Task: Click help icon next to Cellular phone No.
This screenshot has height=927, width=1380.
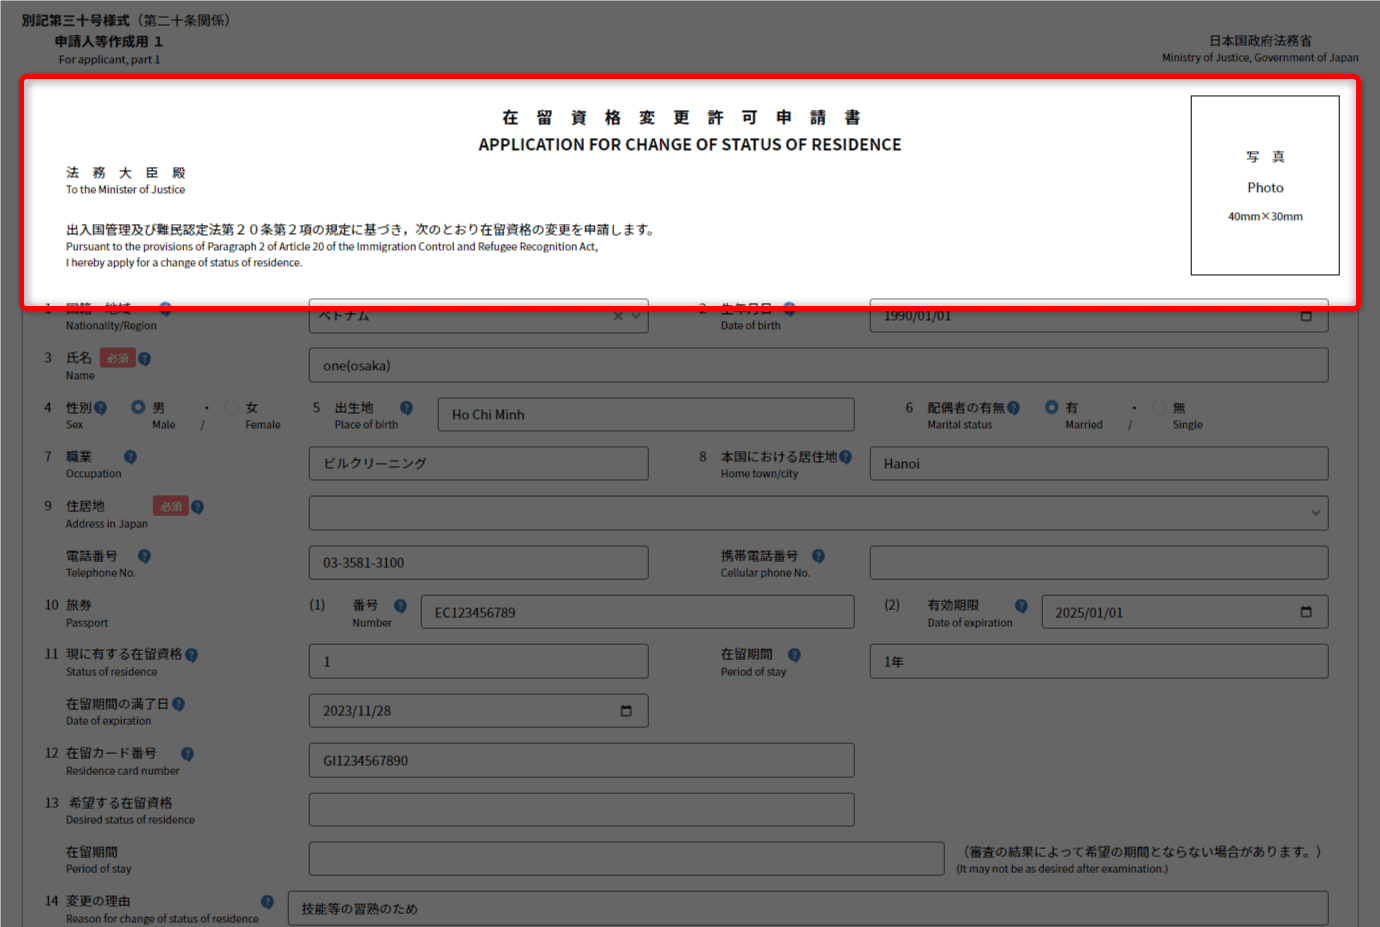Action: (818, 556)
